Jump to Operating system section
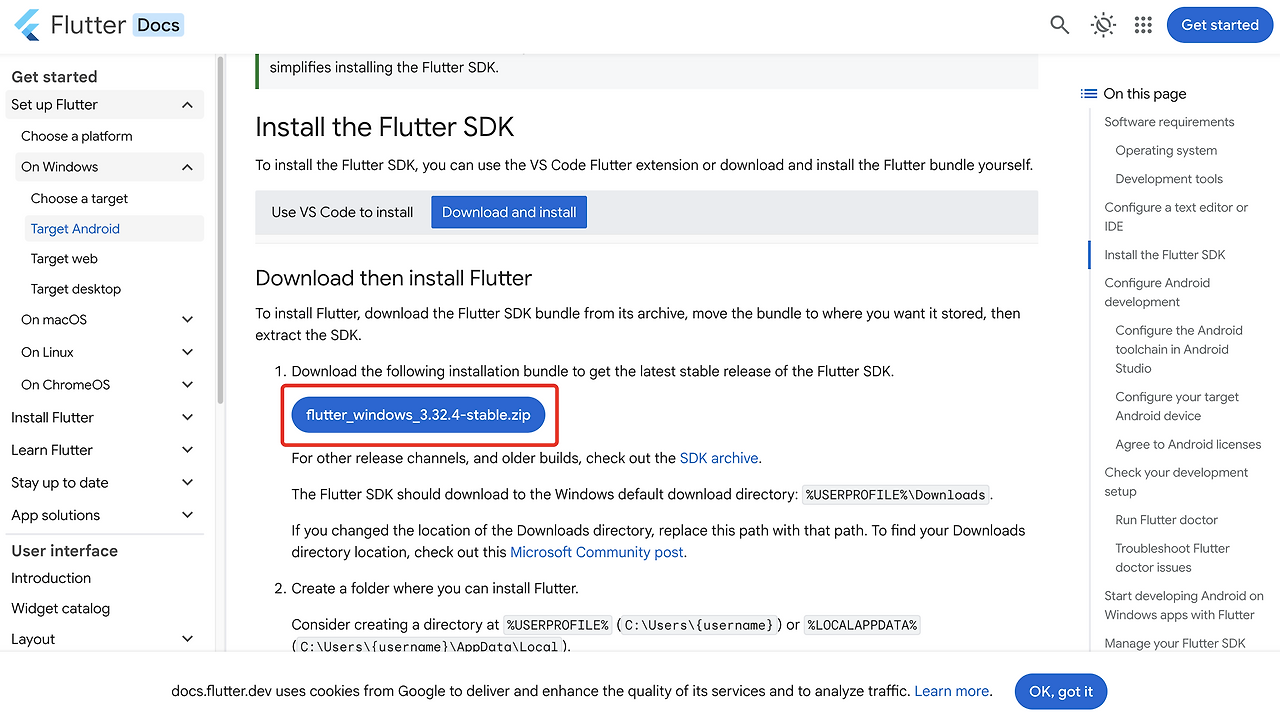 [x=1166, y=151]
